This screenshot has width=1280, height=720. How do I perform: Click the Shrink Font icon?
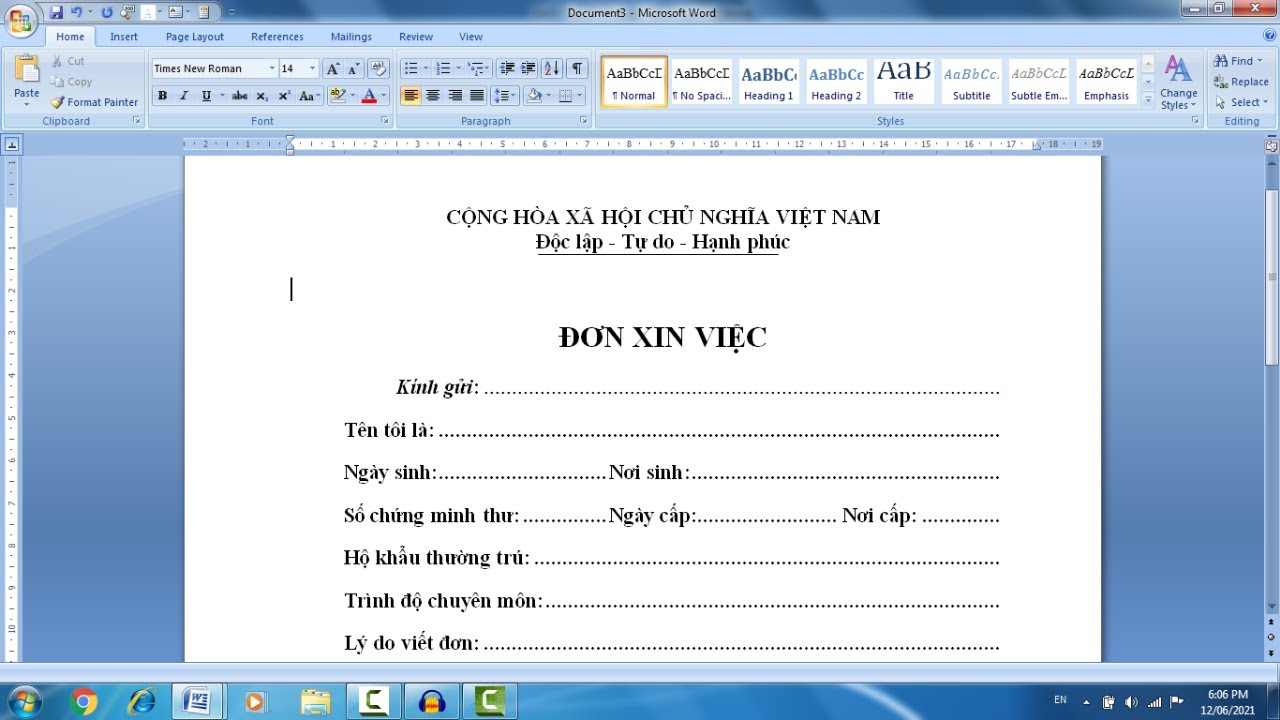pos(354,69)
